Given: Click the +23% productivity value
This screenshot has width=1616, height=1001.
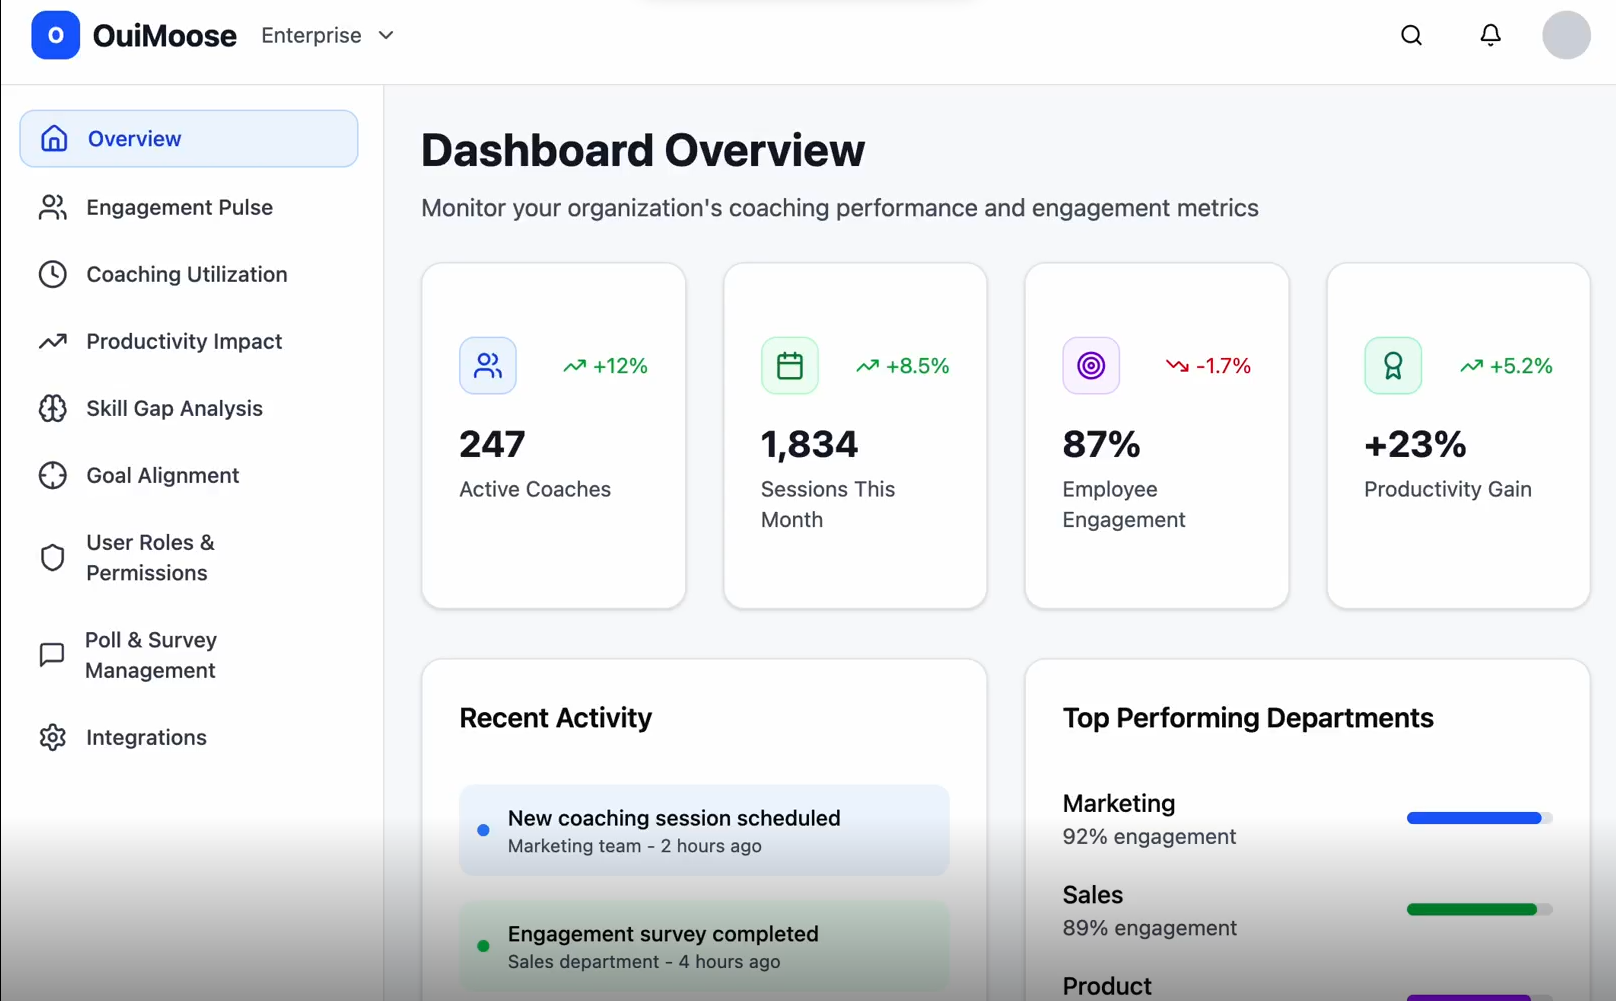Looking at the screenshot, I should 1415,444.
